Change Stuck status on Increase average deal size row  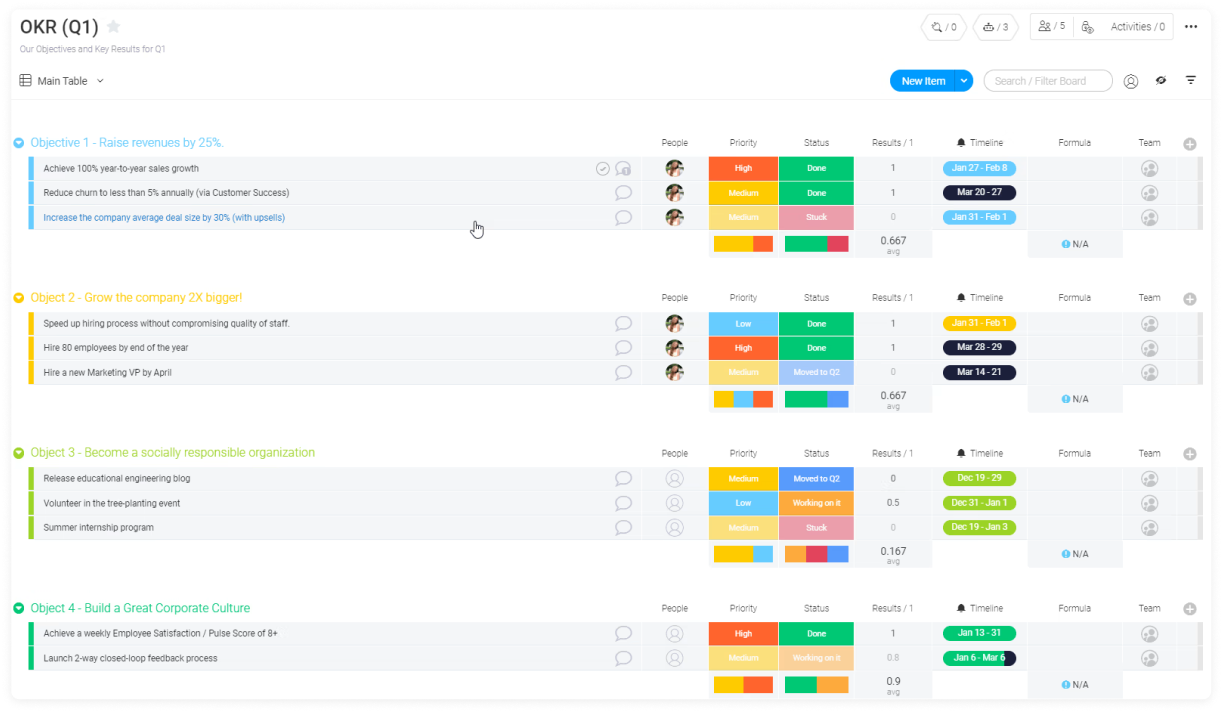pyautogui.click(x=816, y=217)
